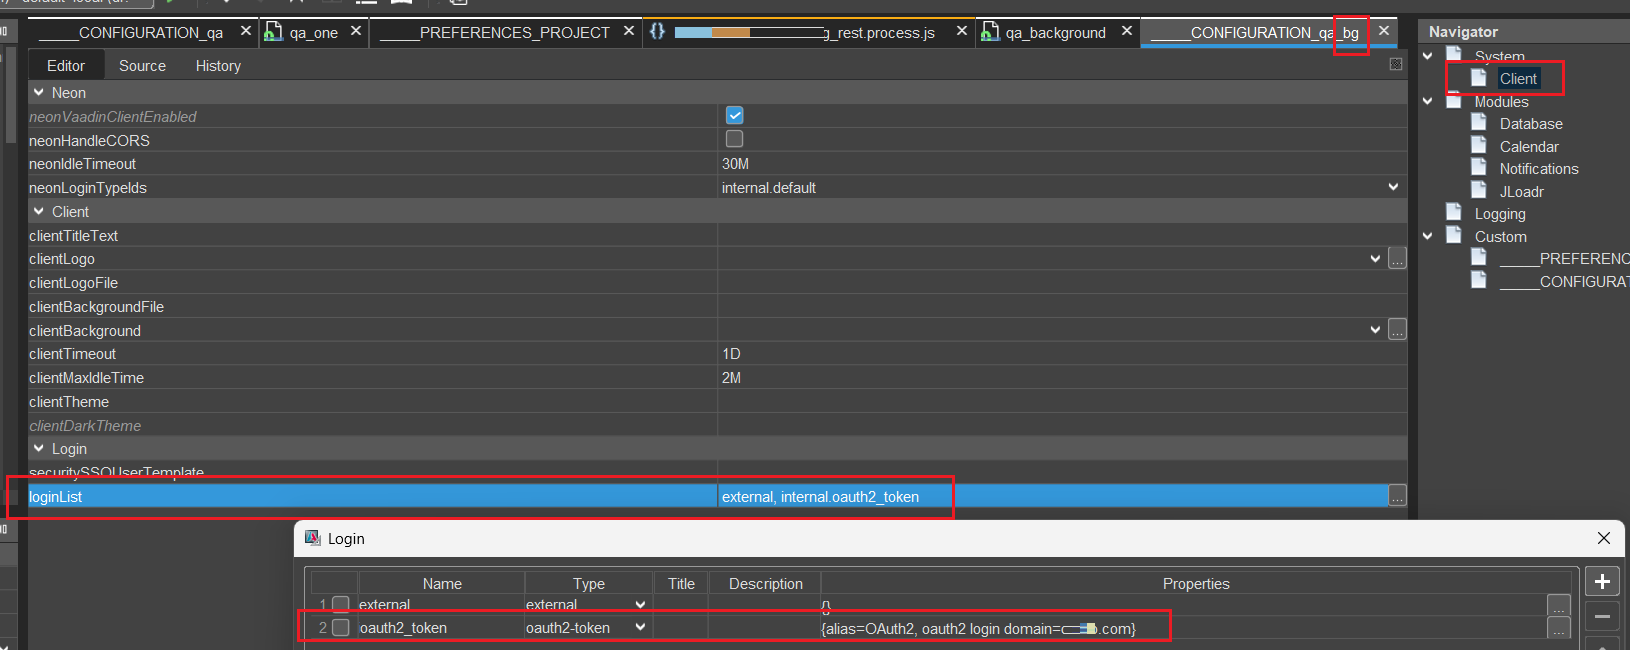This screenshot has width=1630, height=650.
Task: Switch to the qa_one tab
Action: click(314, 33)
